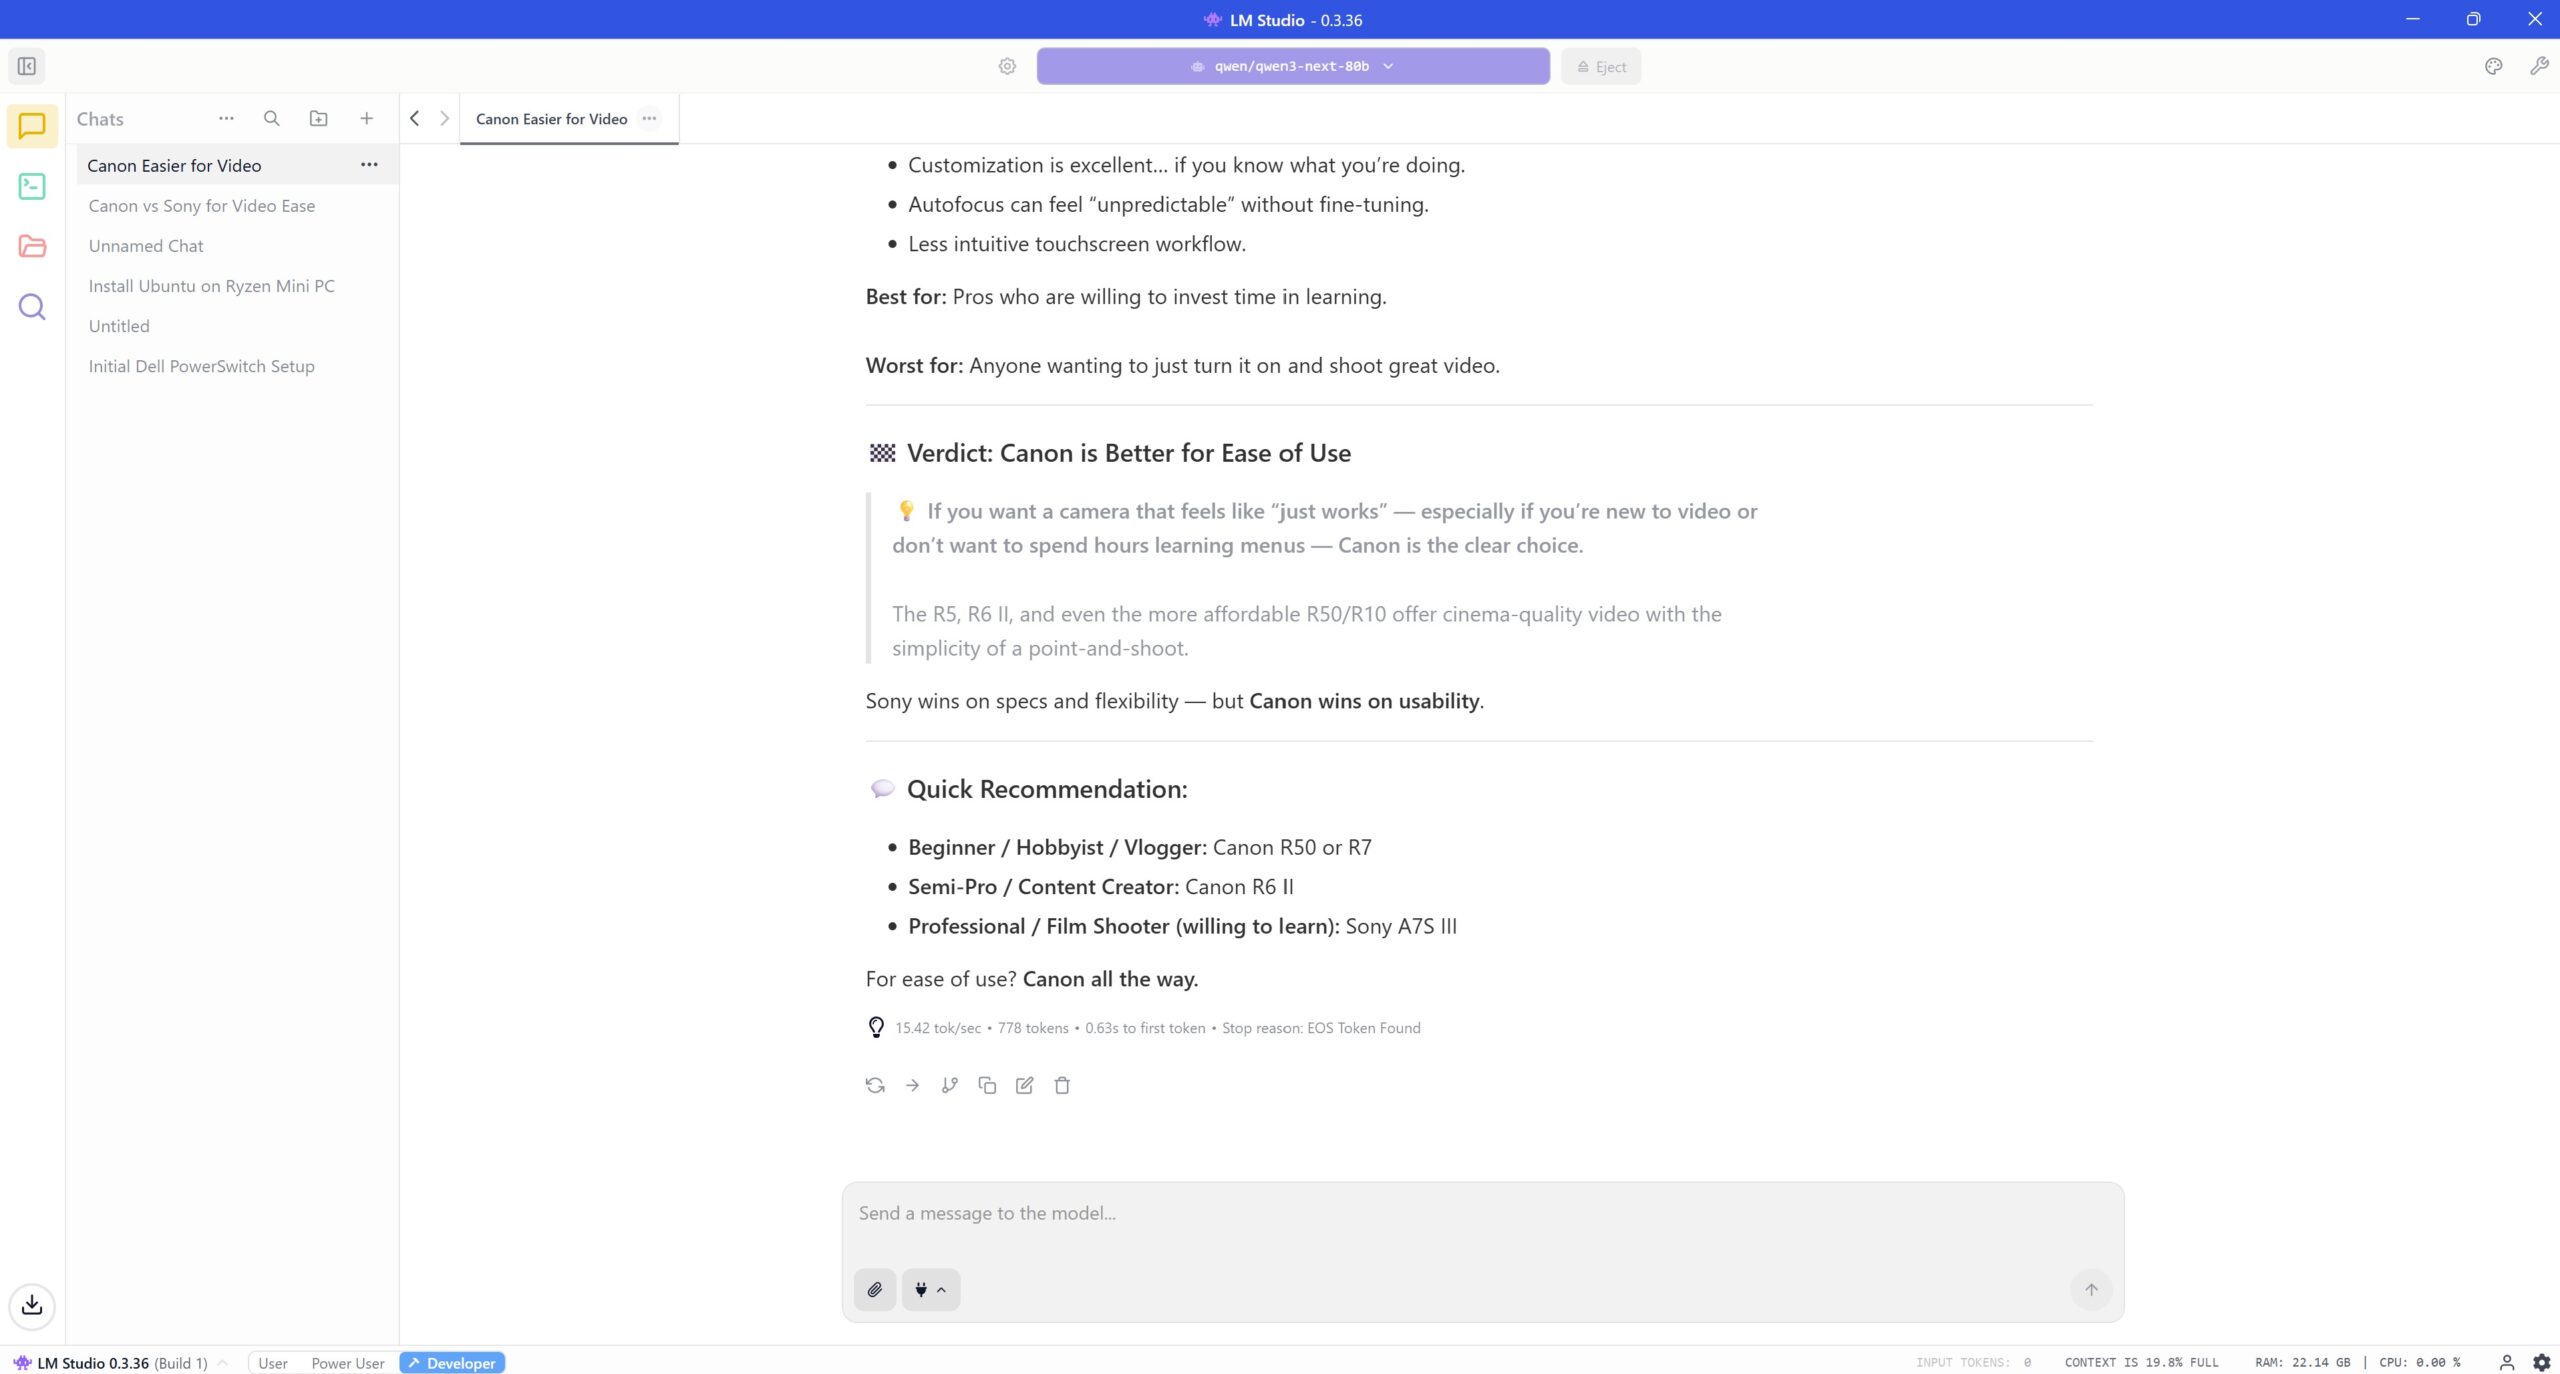Attach a file with paperclip icon

(x=874, y=1289)
